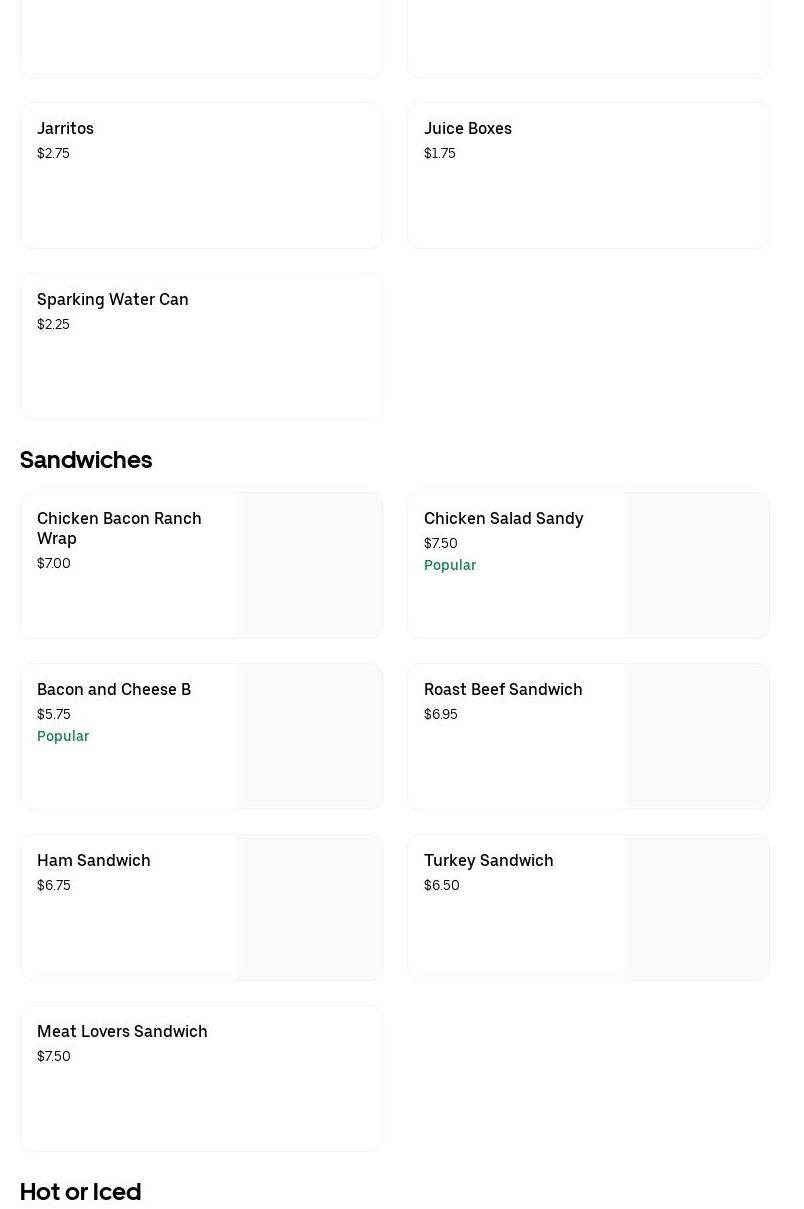Screen dimensions: 804x1209
Task: Select the Bacon and Cheese B title
Action: [114, 690]
